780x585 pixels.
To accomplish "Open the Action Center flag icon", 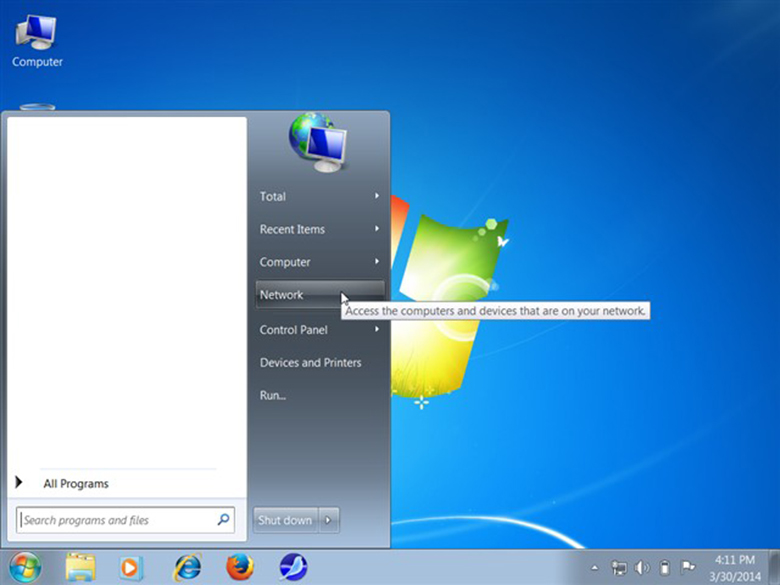I will coord(687,568).
